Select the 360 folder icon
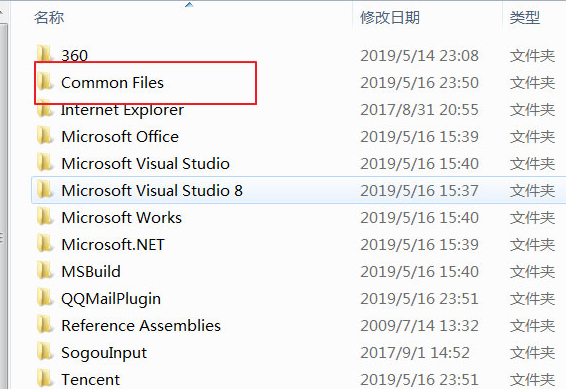 click(45, 54)
